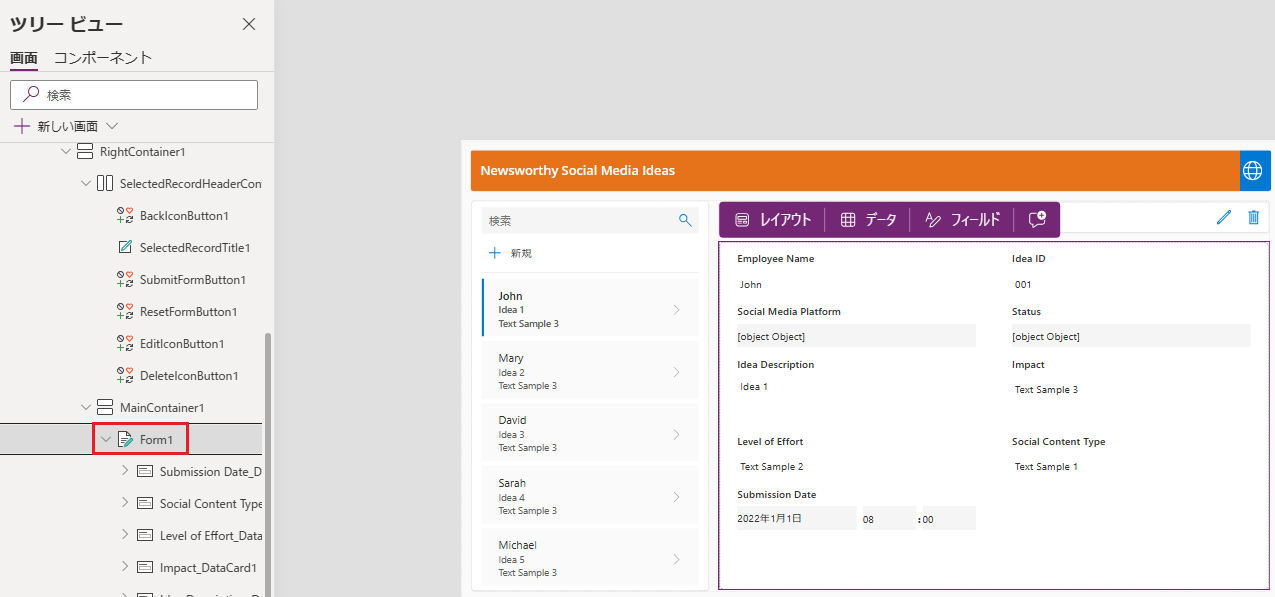Select SelectedRecordTitle1 in the tree

[195, 248]
